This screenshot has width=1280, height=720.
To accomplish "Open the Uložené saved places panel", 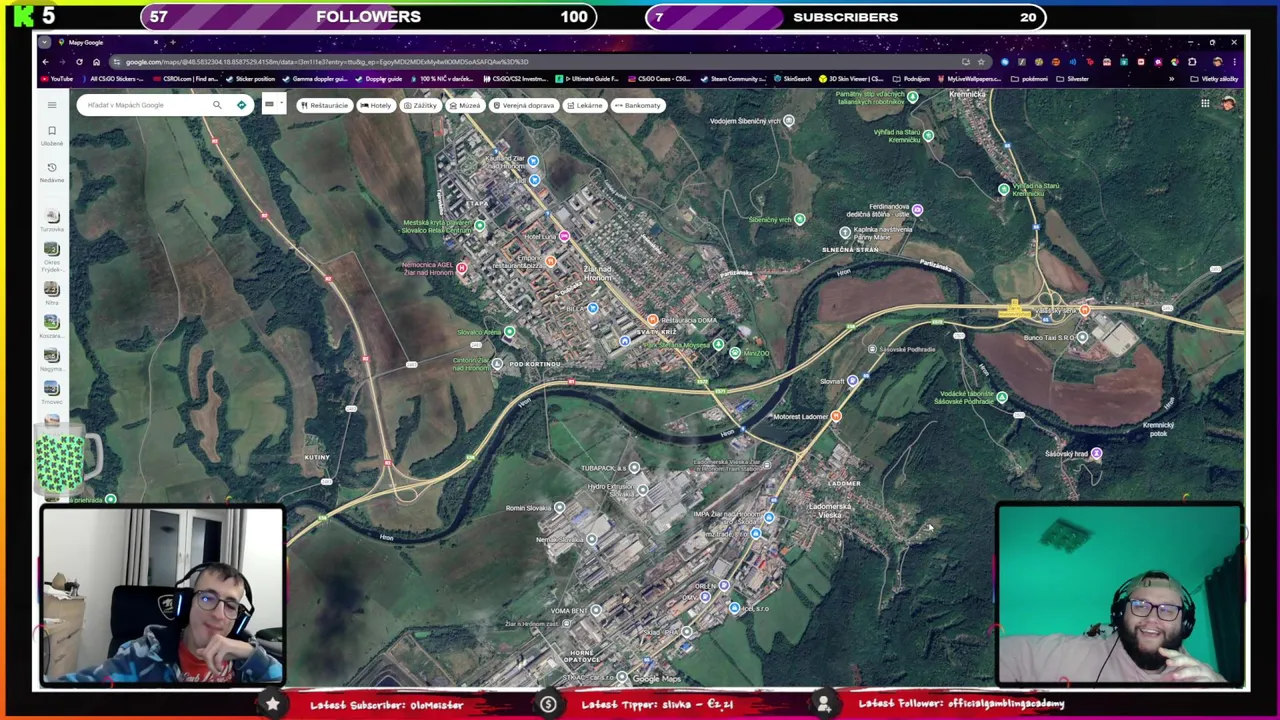I will (52, 135).
